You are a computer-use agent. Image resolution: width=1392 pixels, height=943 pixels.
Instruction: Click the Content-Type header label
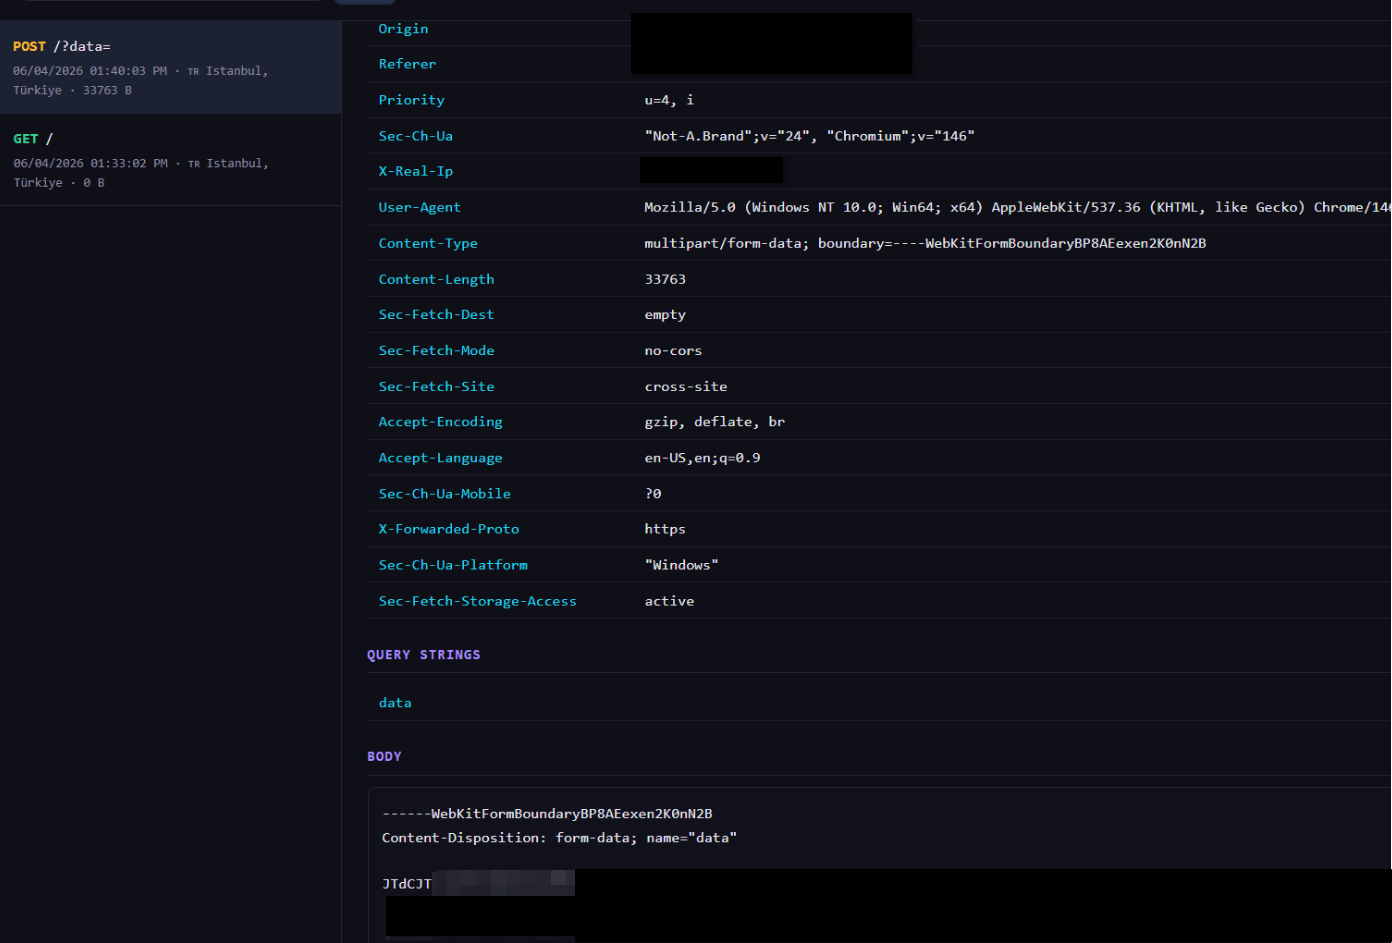tap(428, 243)
